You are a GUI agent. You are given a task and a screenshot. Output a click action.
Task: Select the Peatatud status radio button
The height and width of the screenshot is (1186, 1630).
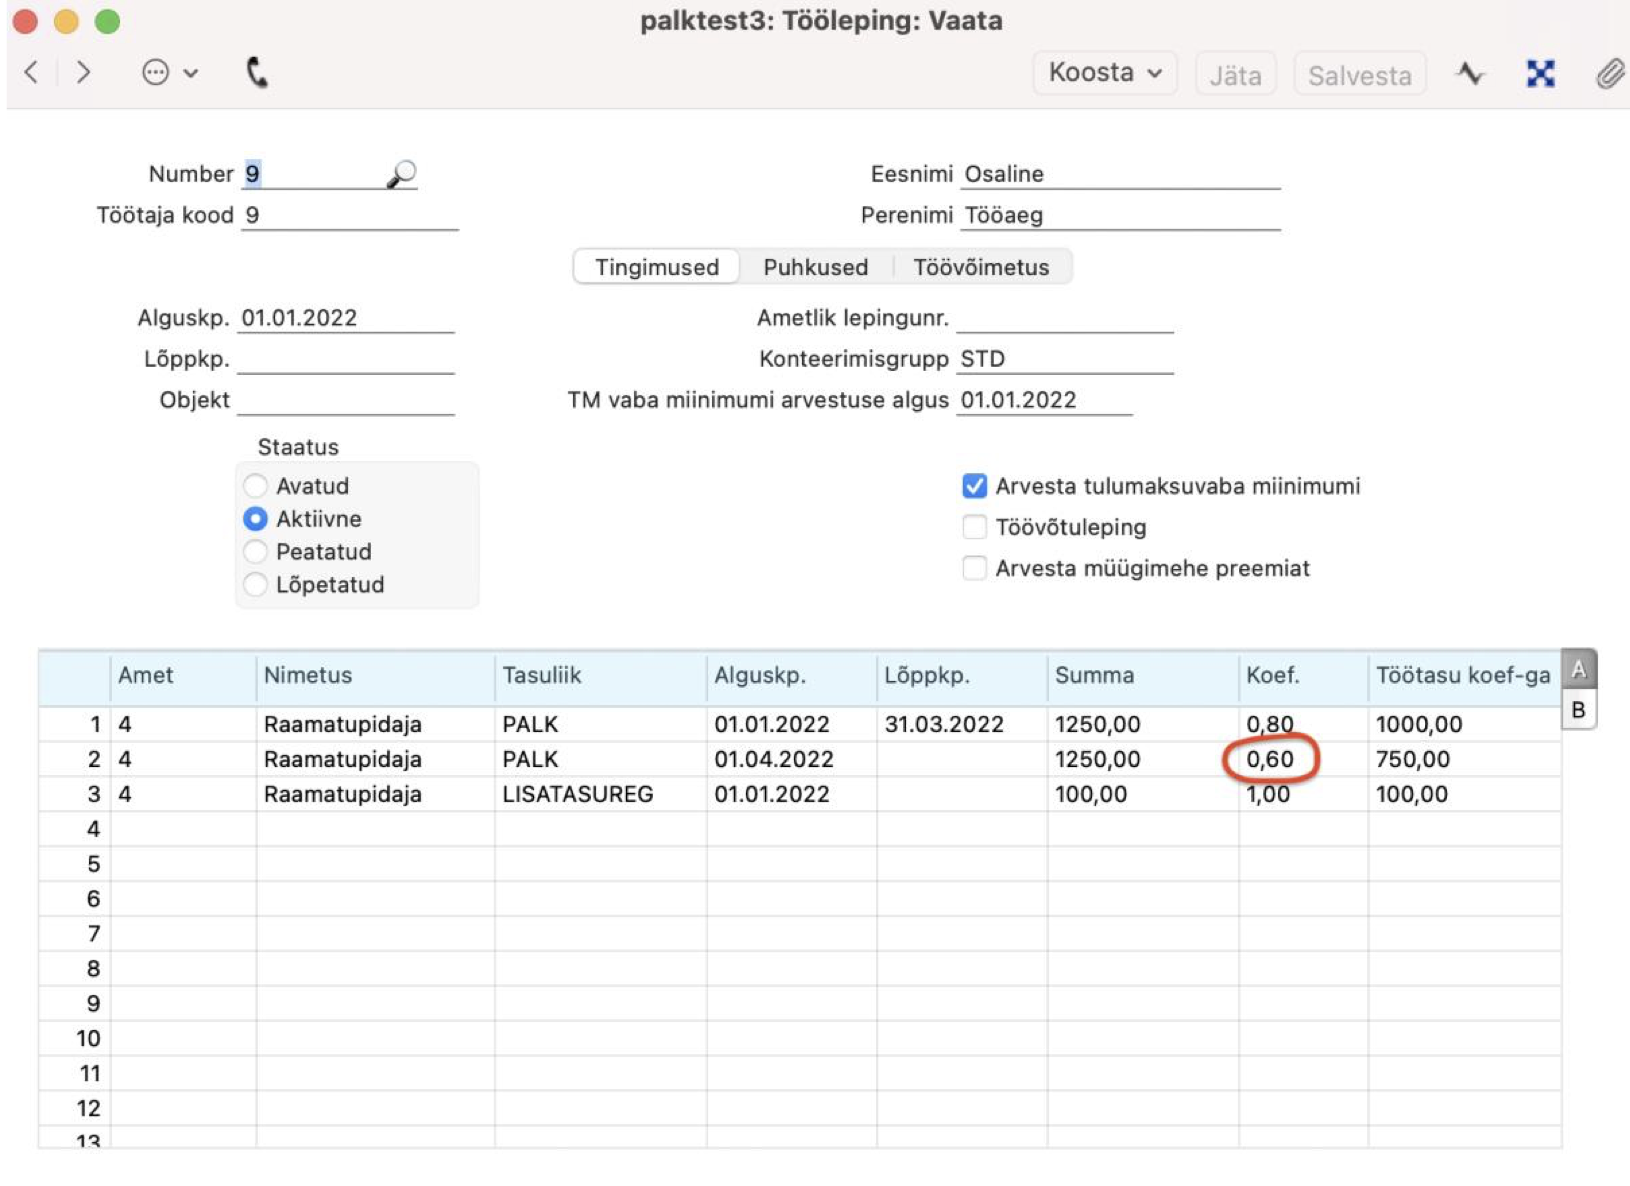tap(256, 552)
